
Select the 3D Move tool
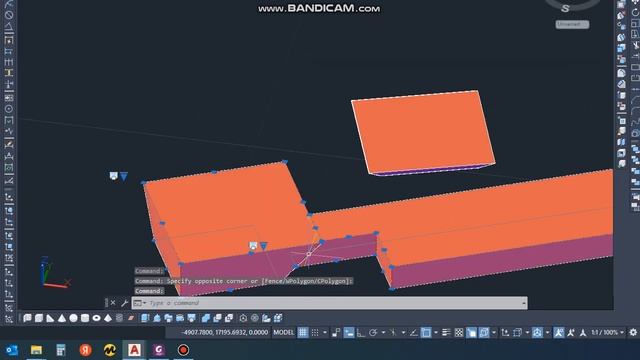(243, 318)
